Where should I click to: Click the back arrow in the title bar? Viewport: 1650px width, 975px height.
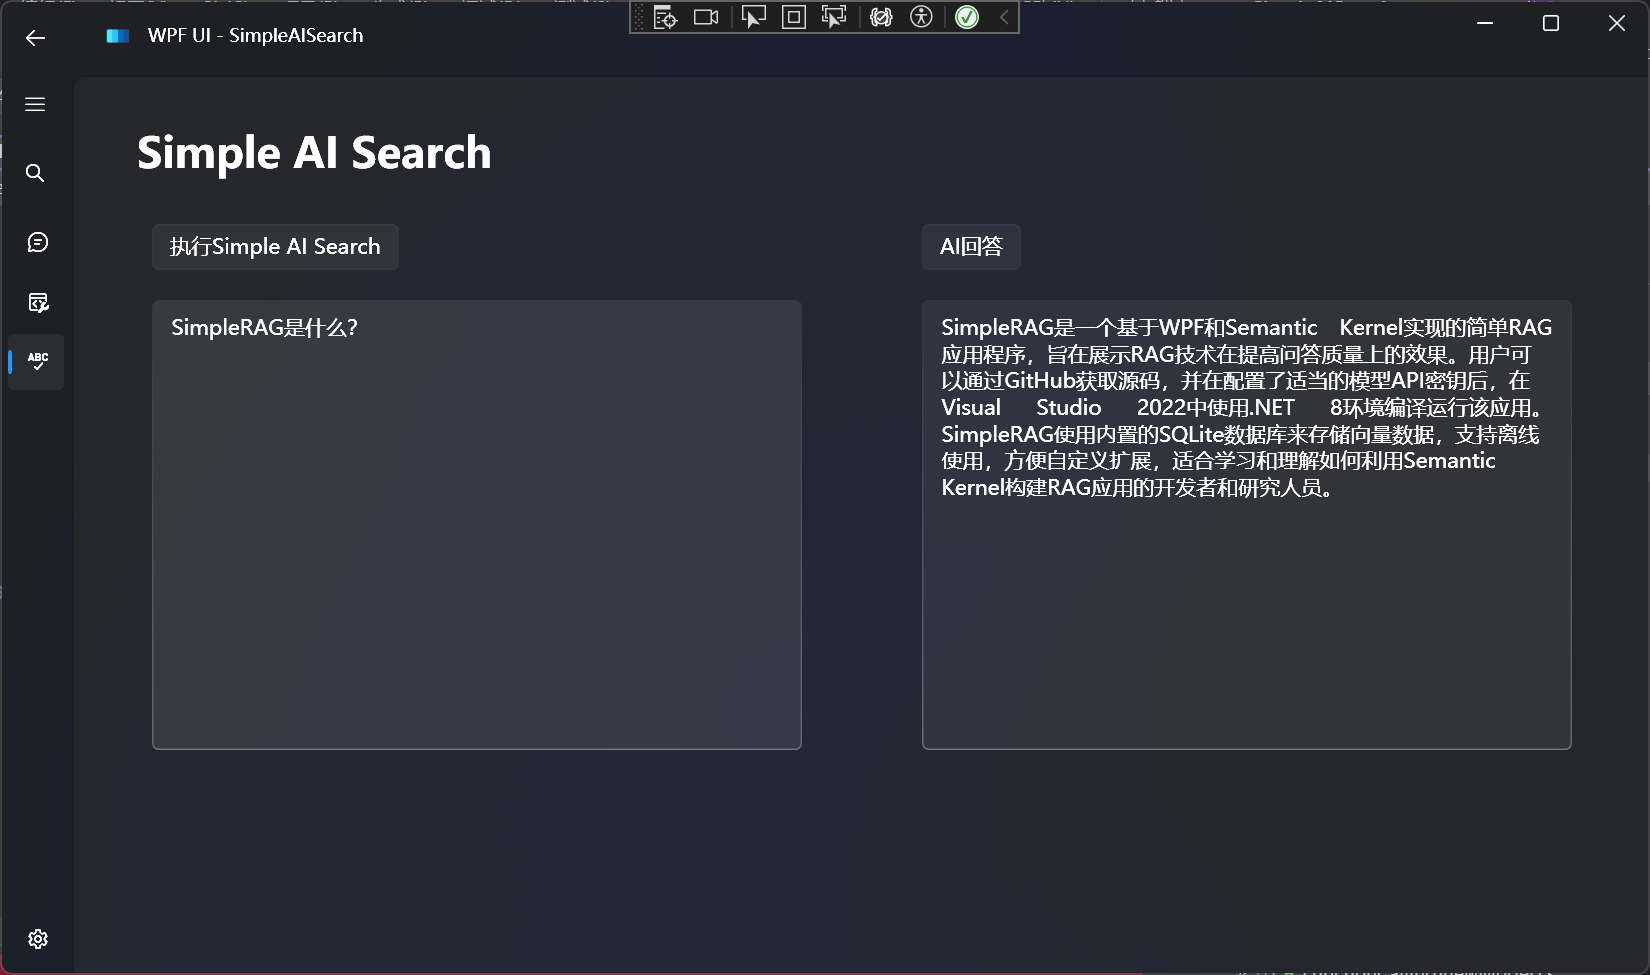pyautogui.click(x=36, y=38)
